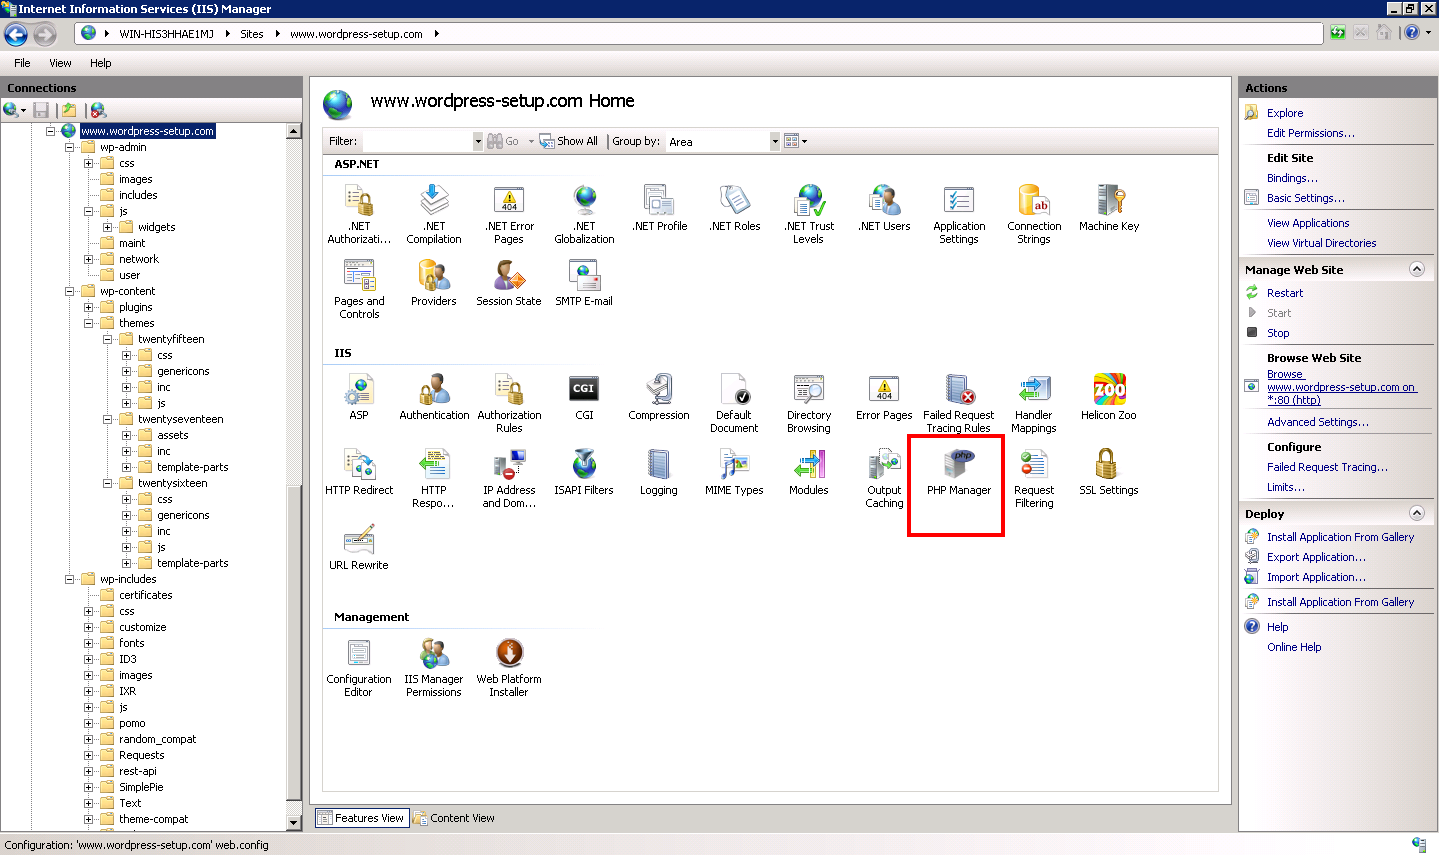Open the Help menu
The height and width of the screenshot is (855, 1439).
[101, 63]
